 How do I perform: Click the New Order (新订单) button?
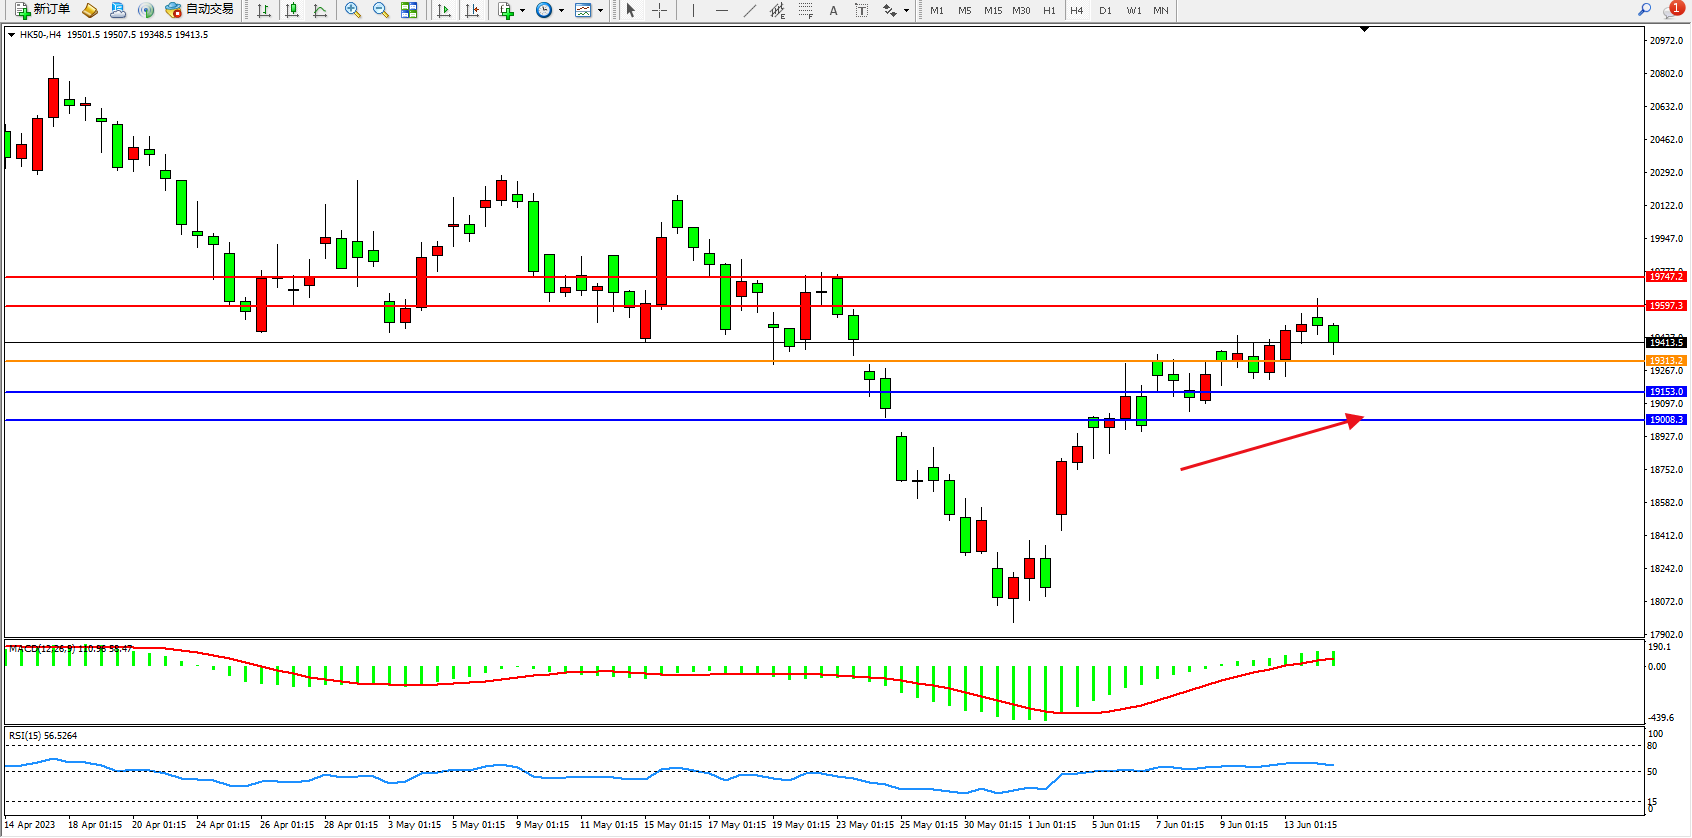pos(42,10)
